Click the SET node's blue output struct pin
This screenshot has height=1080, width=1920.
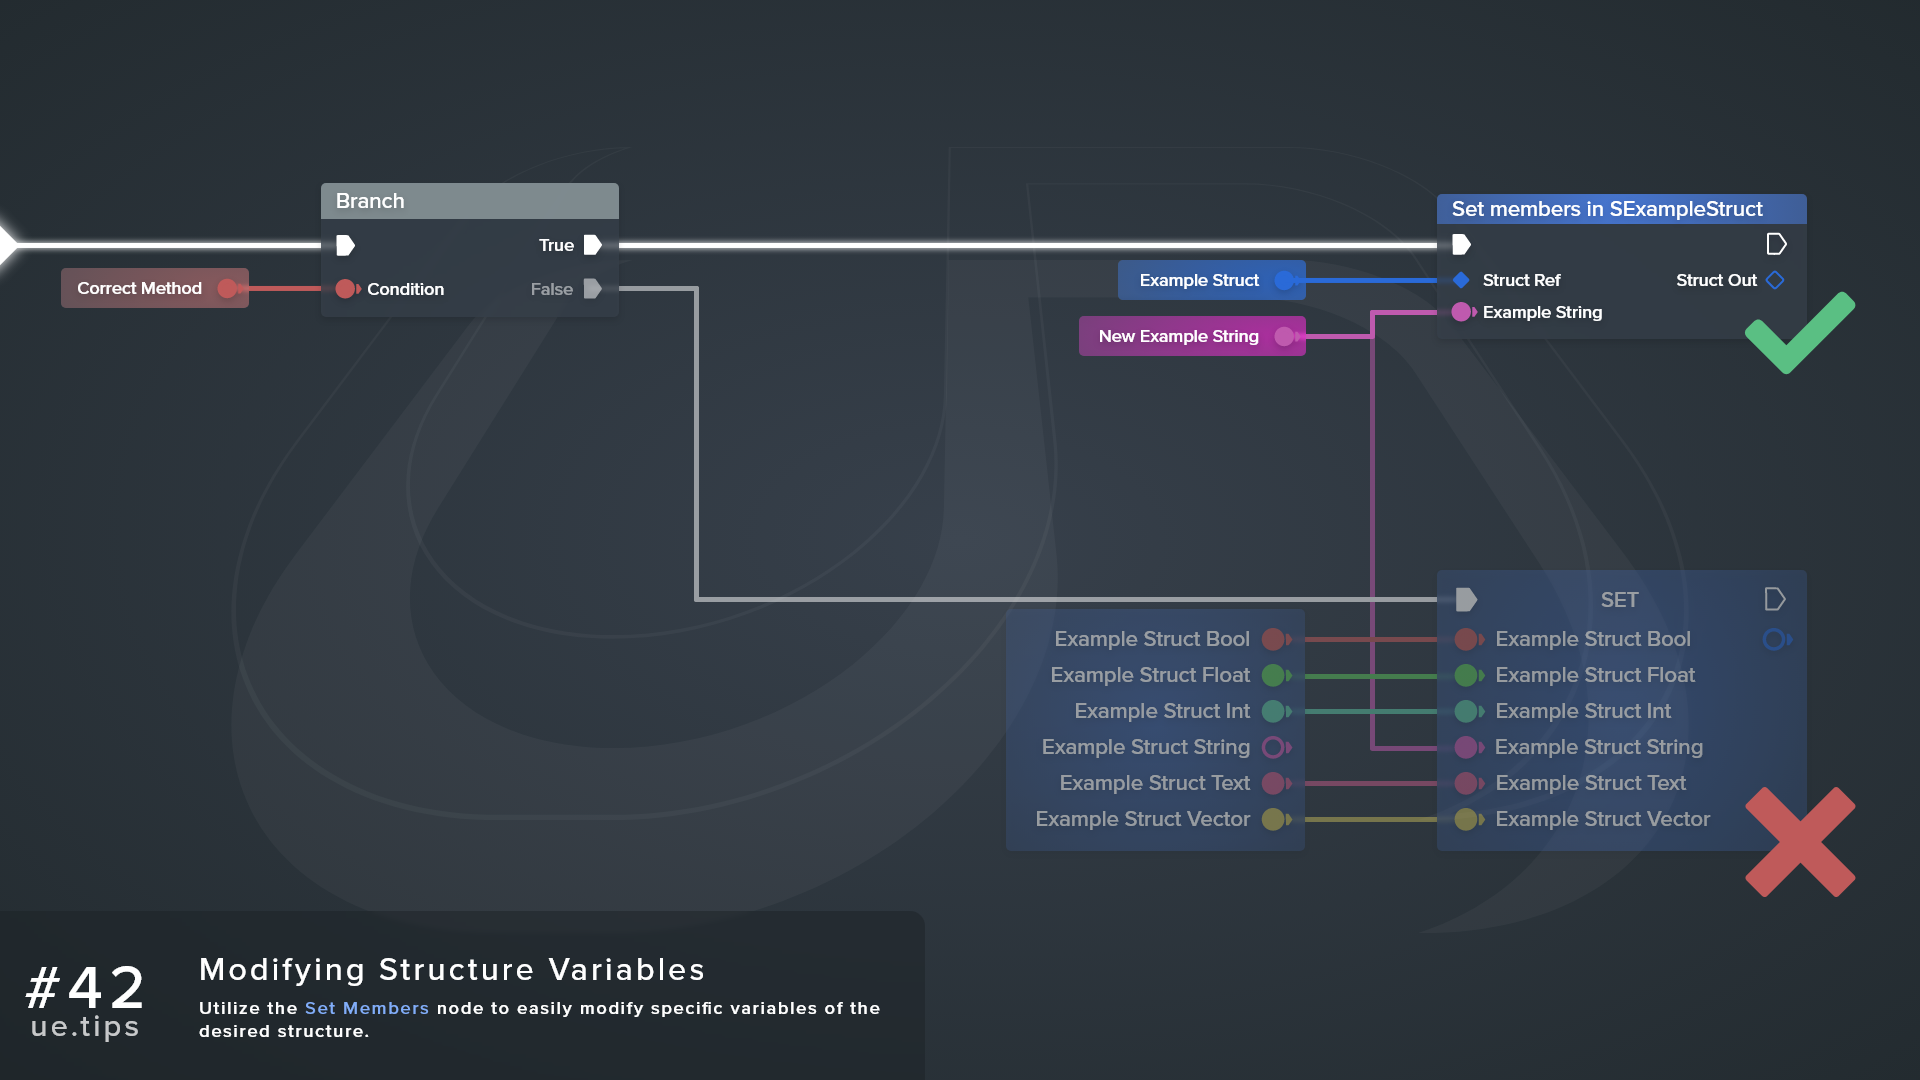(x=1775, y=639)
